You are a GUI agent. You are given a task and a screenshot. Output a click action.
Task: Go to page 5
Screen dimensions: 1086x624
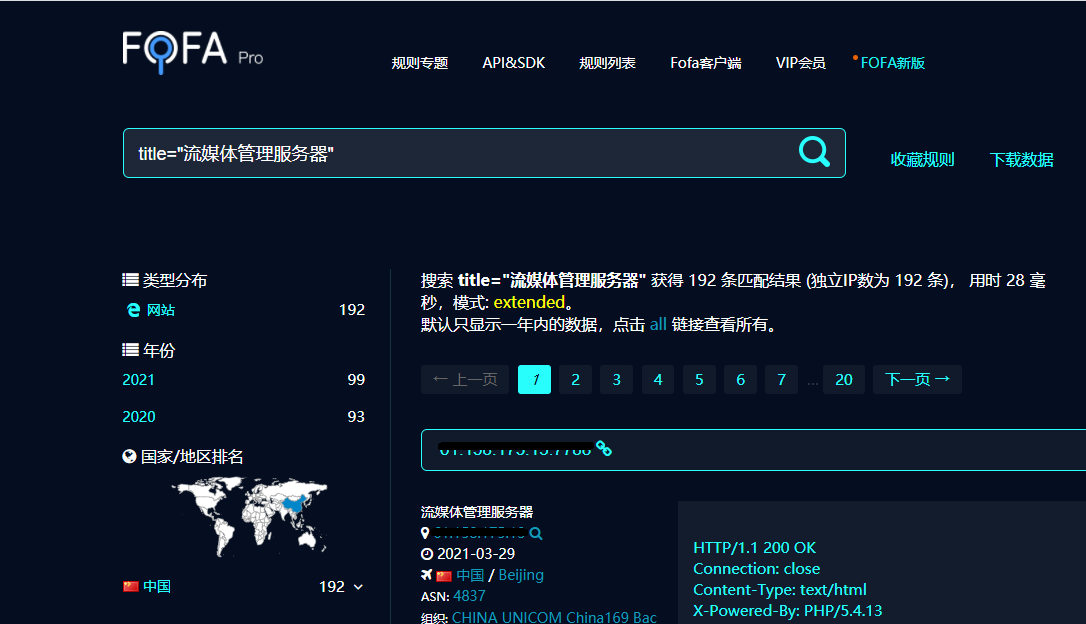click(x=699, y=380)
